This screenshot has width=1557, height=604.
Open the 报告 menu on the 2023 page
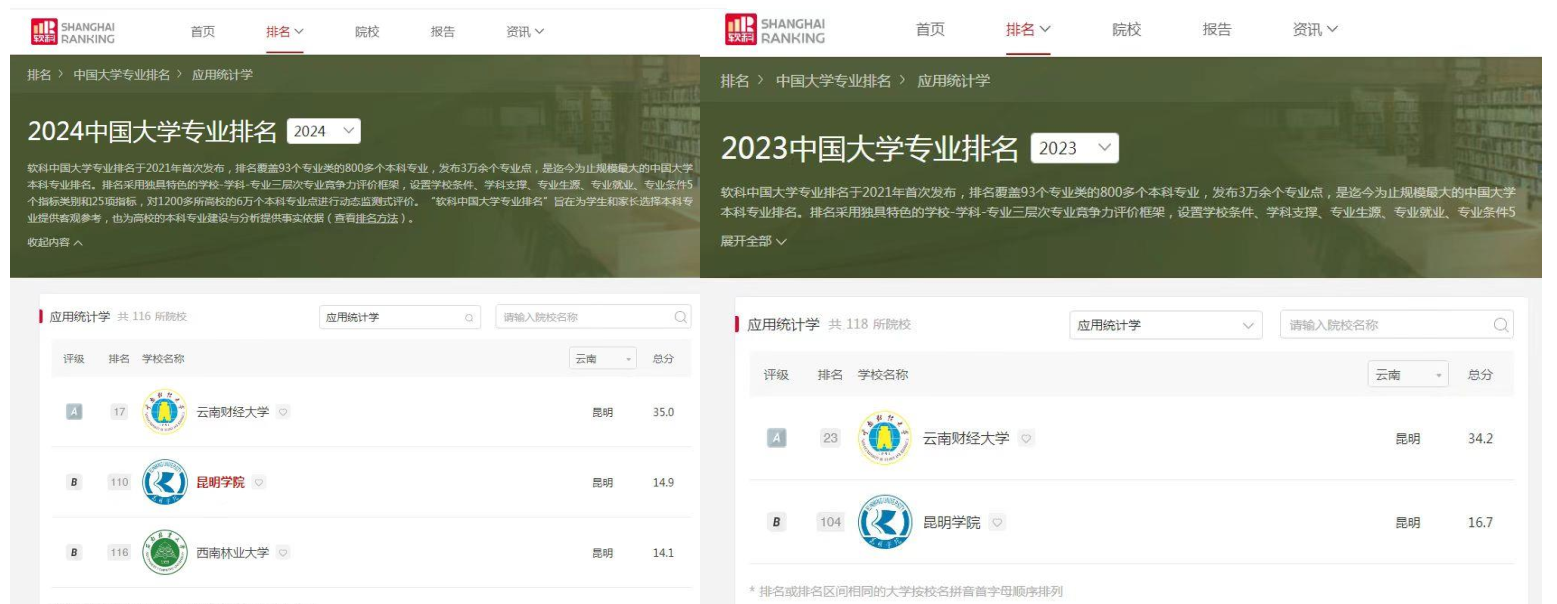point(1216,30)
